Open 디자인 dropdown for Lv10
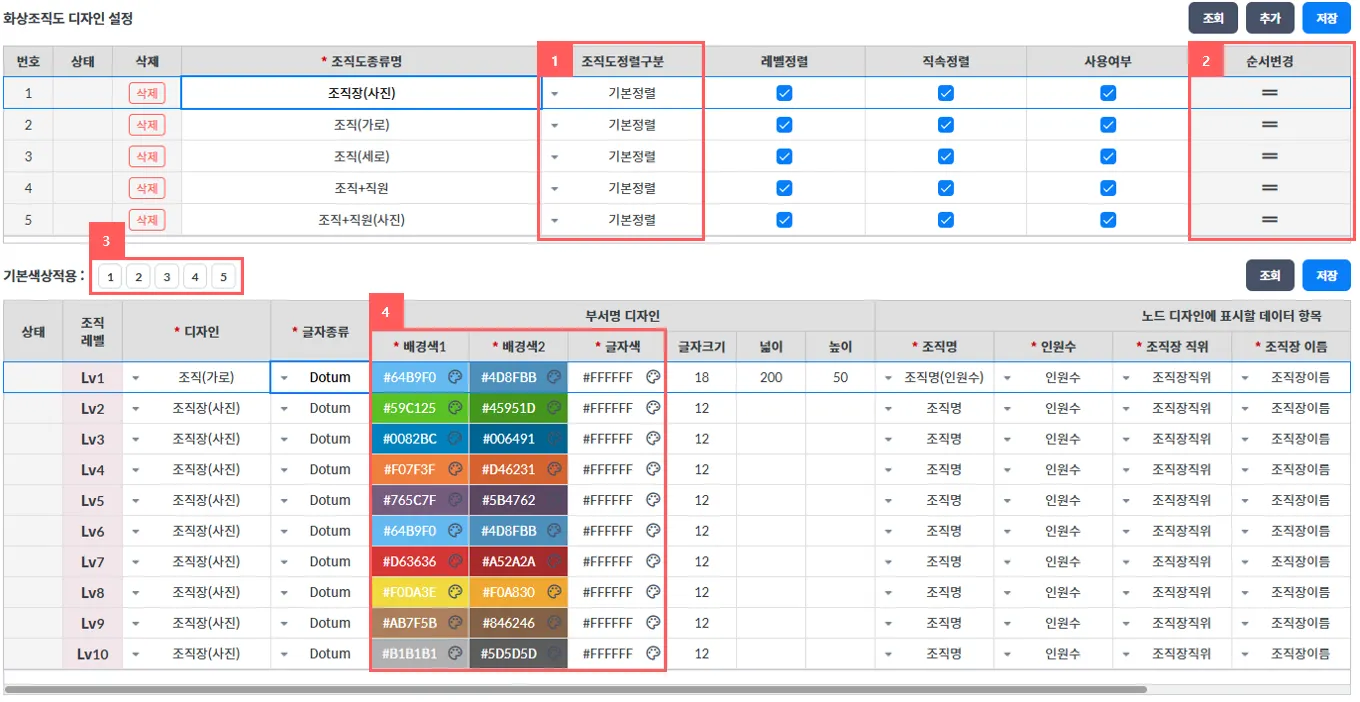 pyautogui.click(x=136, y=655)
